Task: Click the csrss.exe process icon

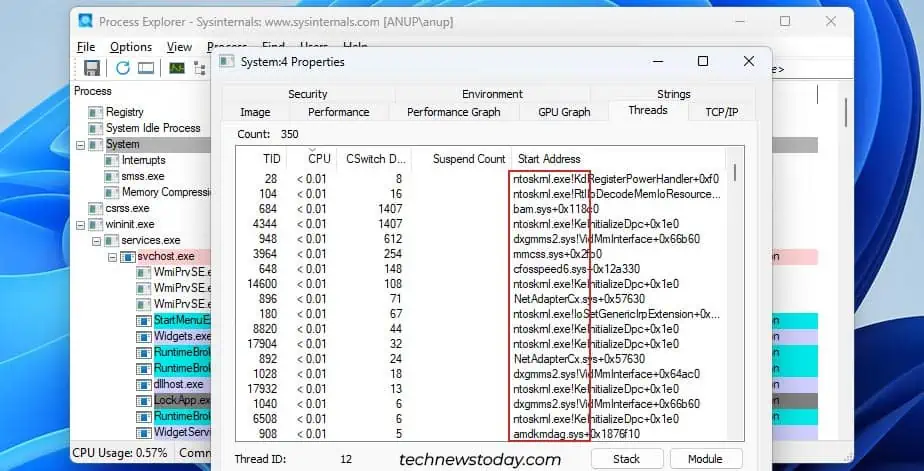Action: click(96, 208)
